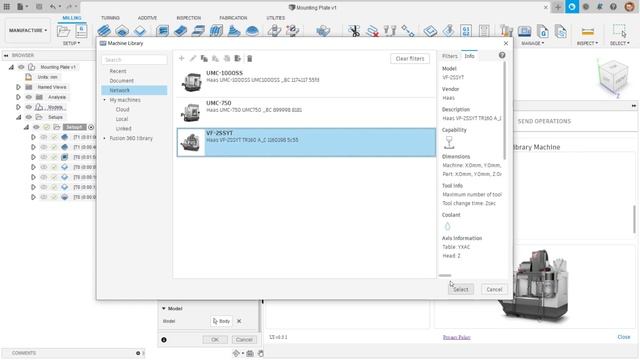
Task: Open the Tool Library icon in Manage group
Action: tap(506, 31)
